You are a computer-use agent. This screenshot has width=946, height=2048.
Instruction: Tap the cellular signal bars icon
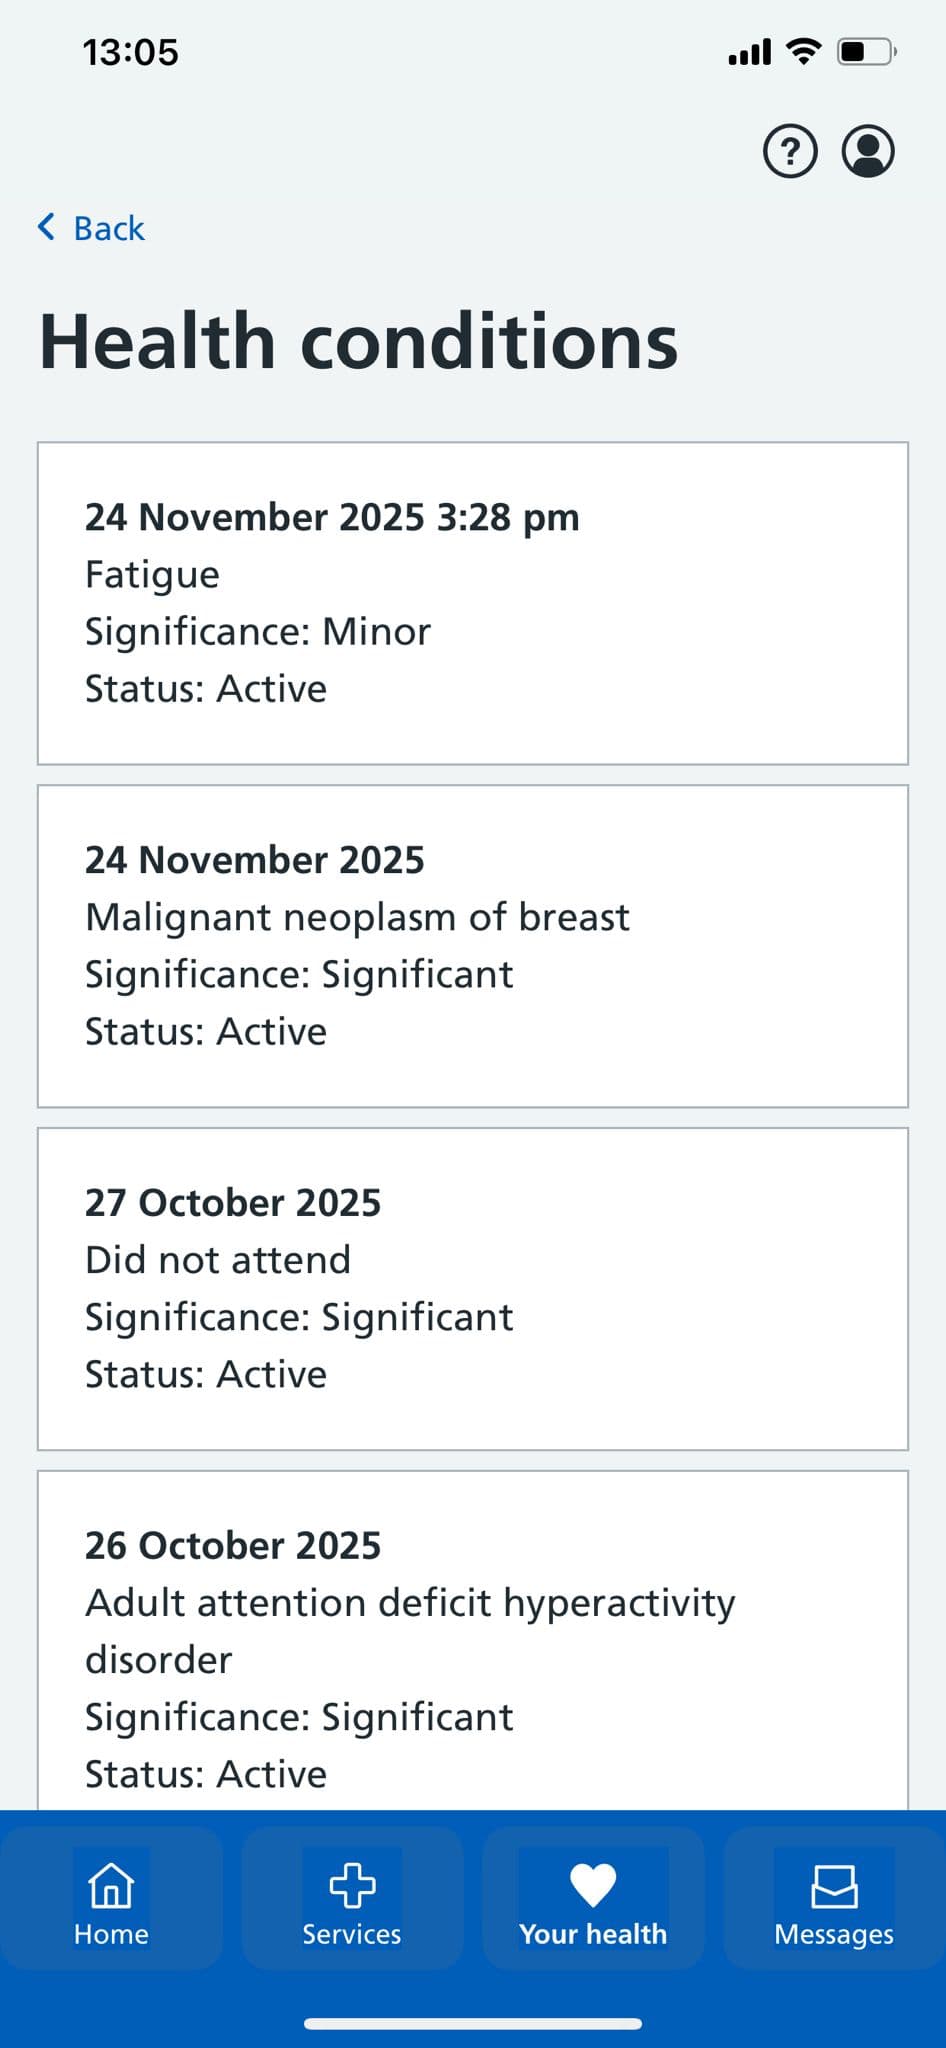click(x=750, y=52)
